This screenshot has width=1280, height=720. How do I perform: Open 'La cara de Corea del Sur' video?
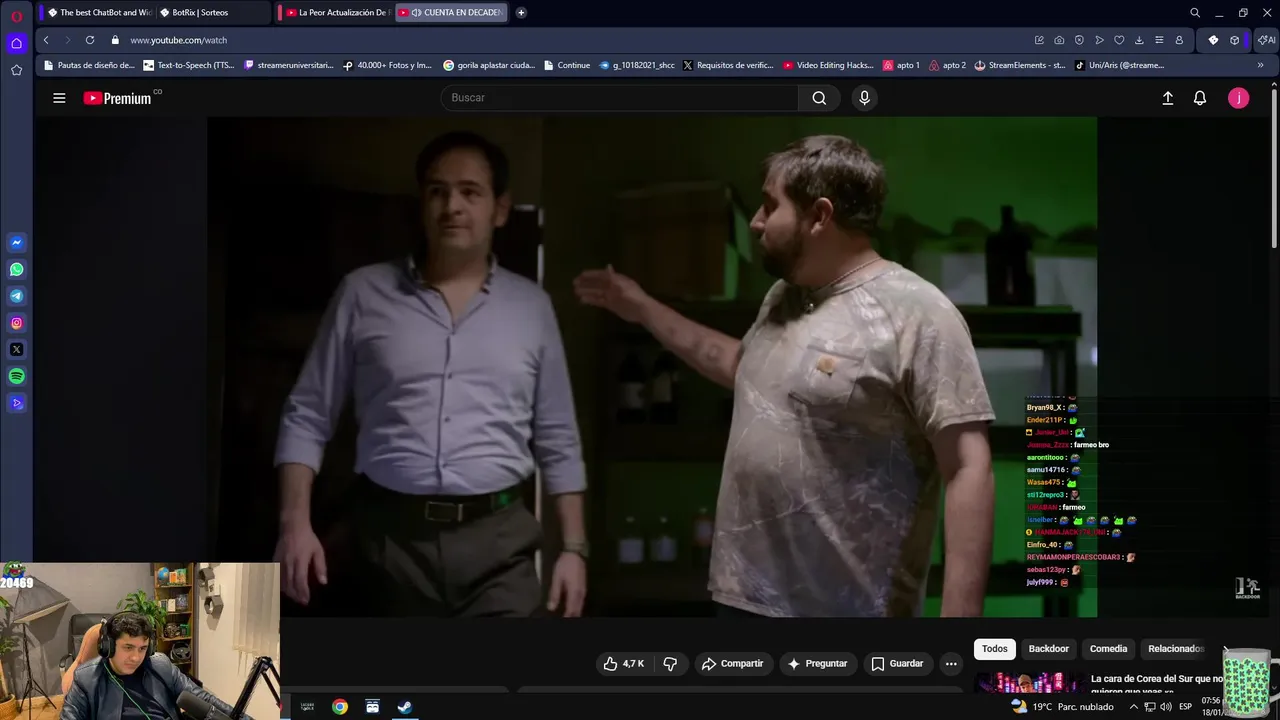(x=1157, y=685)
